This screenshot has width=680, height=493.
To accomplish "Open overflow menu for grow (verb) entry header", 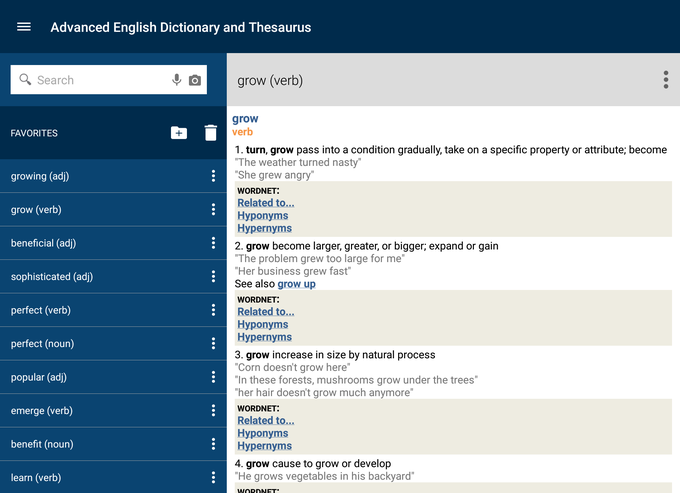I will pyautogui.click(x=665, y=80).
